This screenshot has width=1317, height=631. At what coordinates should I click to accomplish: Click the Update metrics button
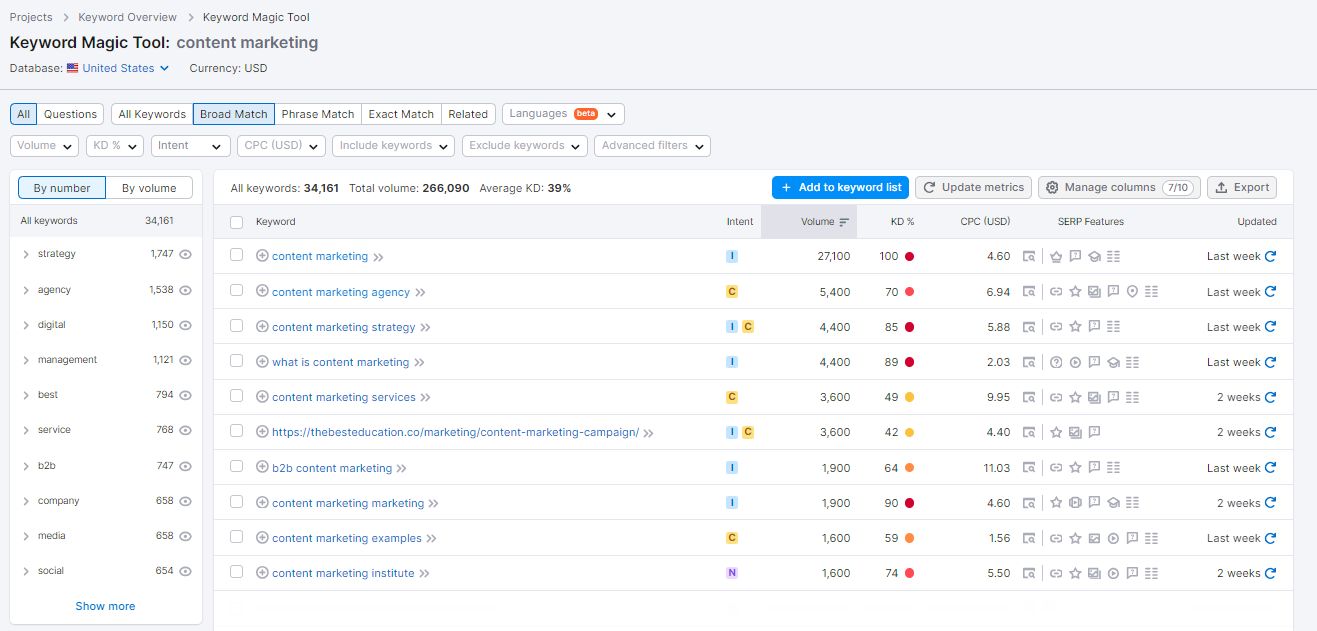click(973, 187)
